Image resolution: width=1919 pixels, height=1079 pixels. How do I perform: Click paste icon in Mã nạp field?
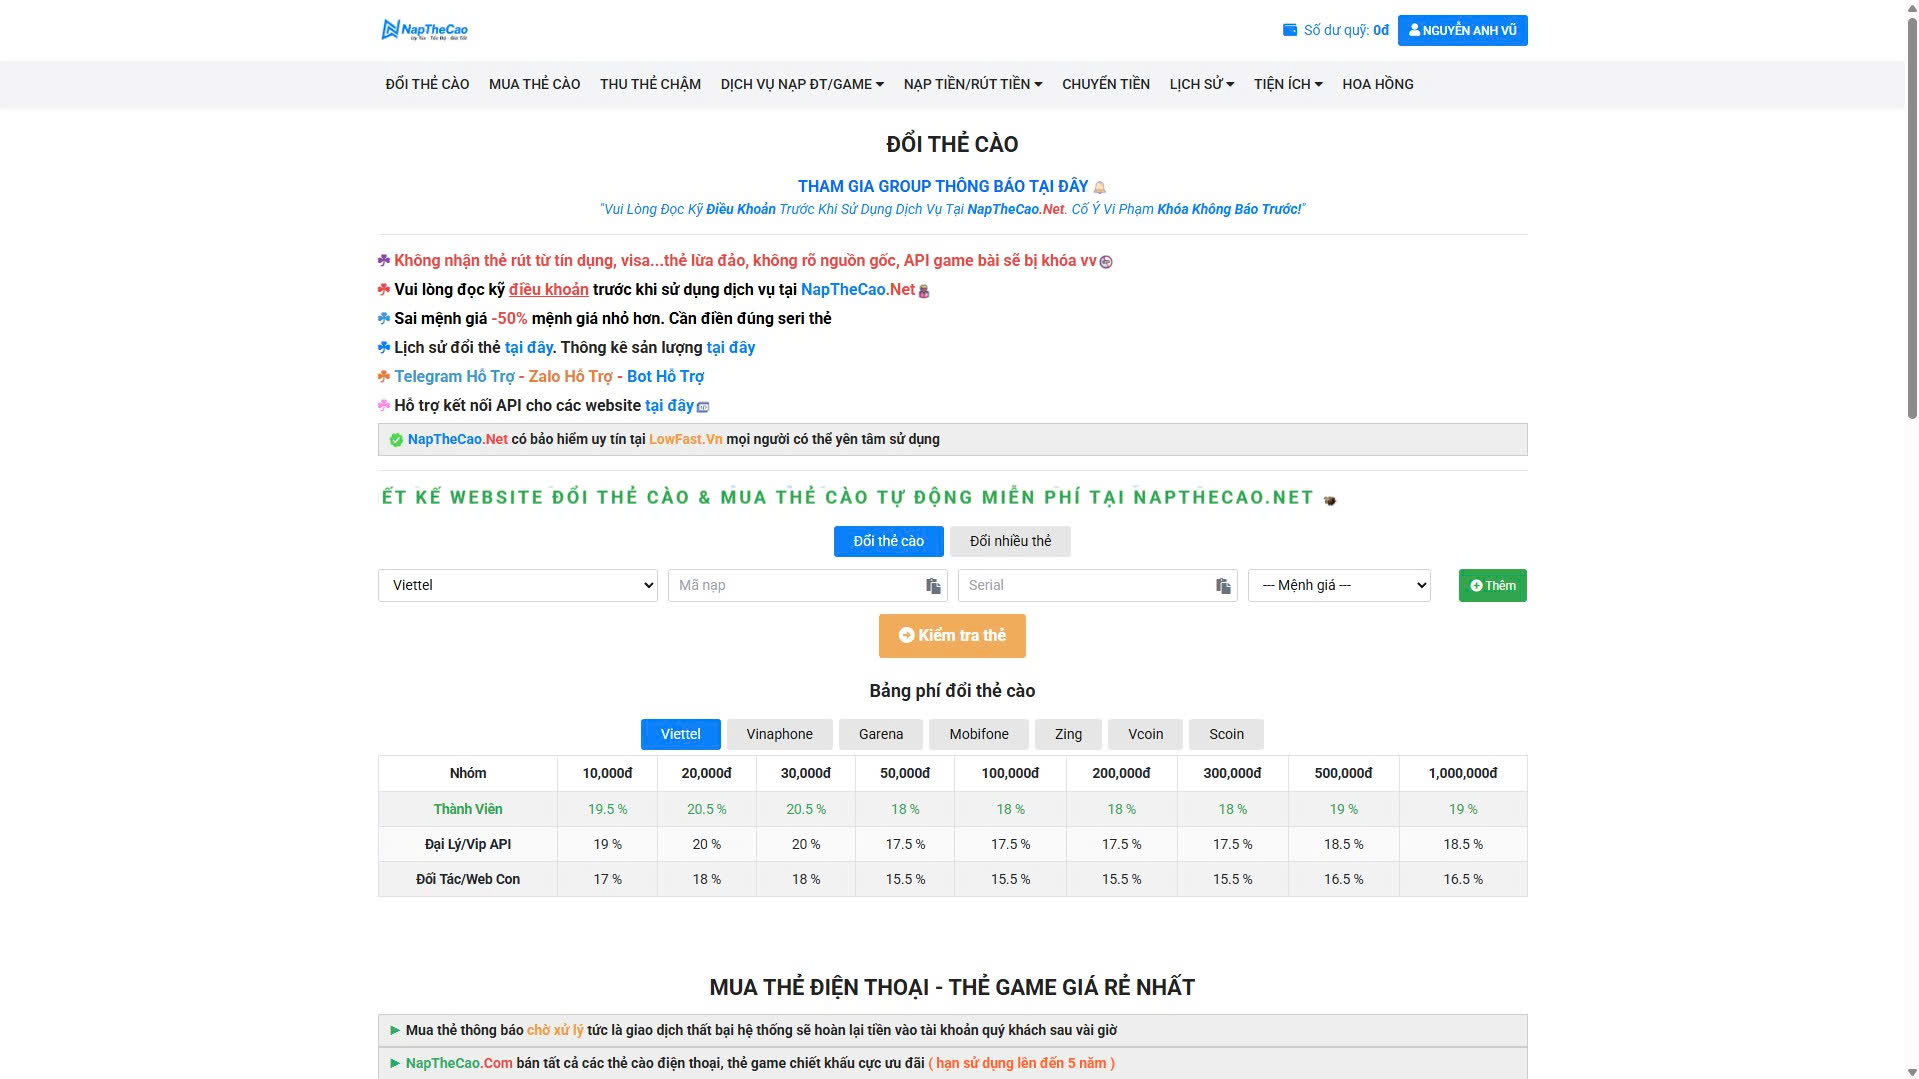tap(933, 586)
